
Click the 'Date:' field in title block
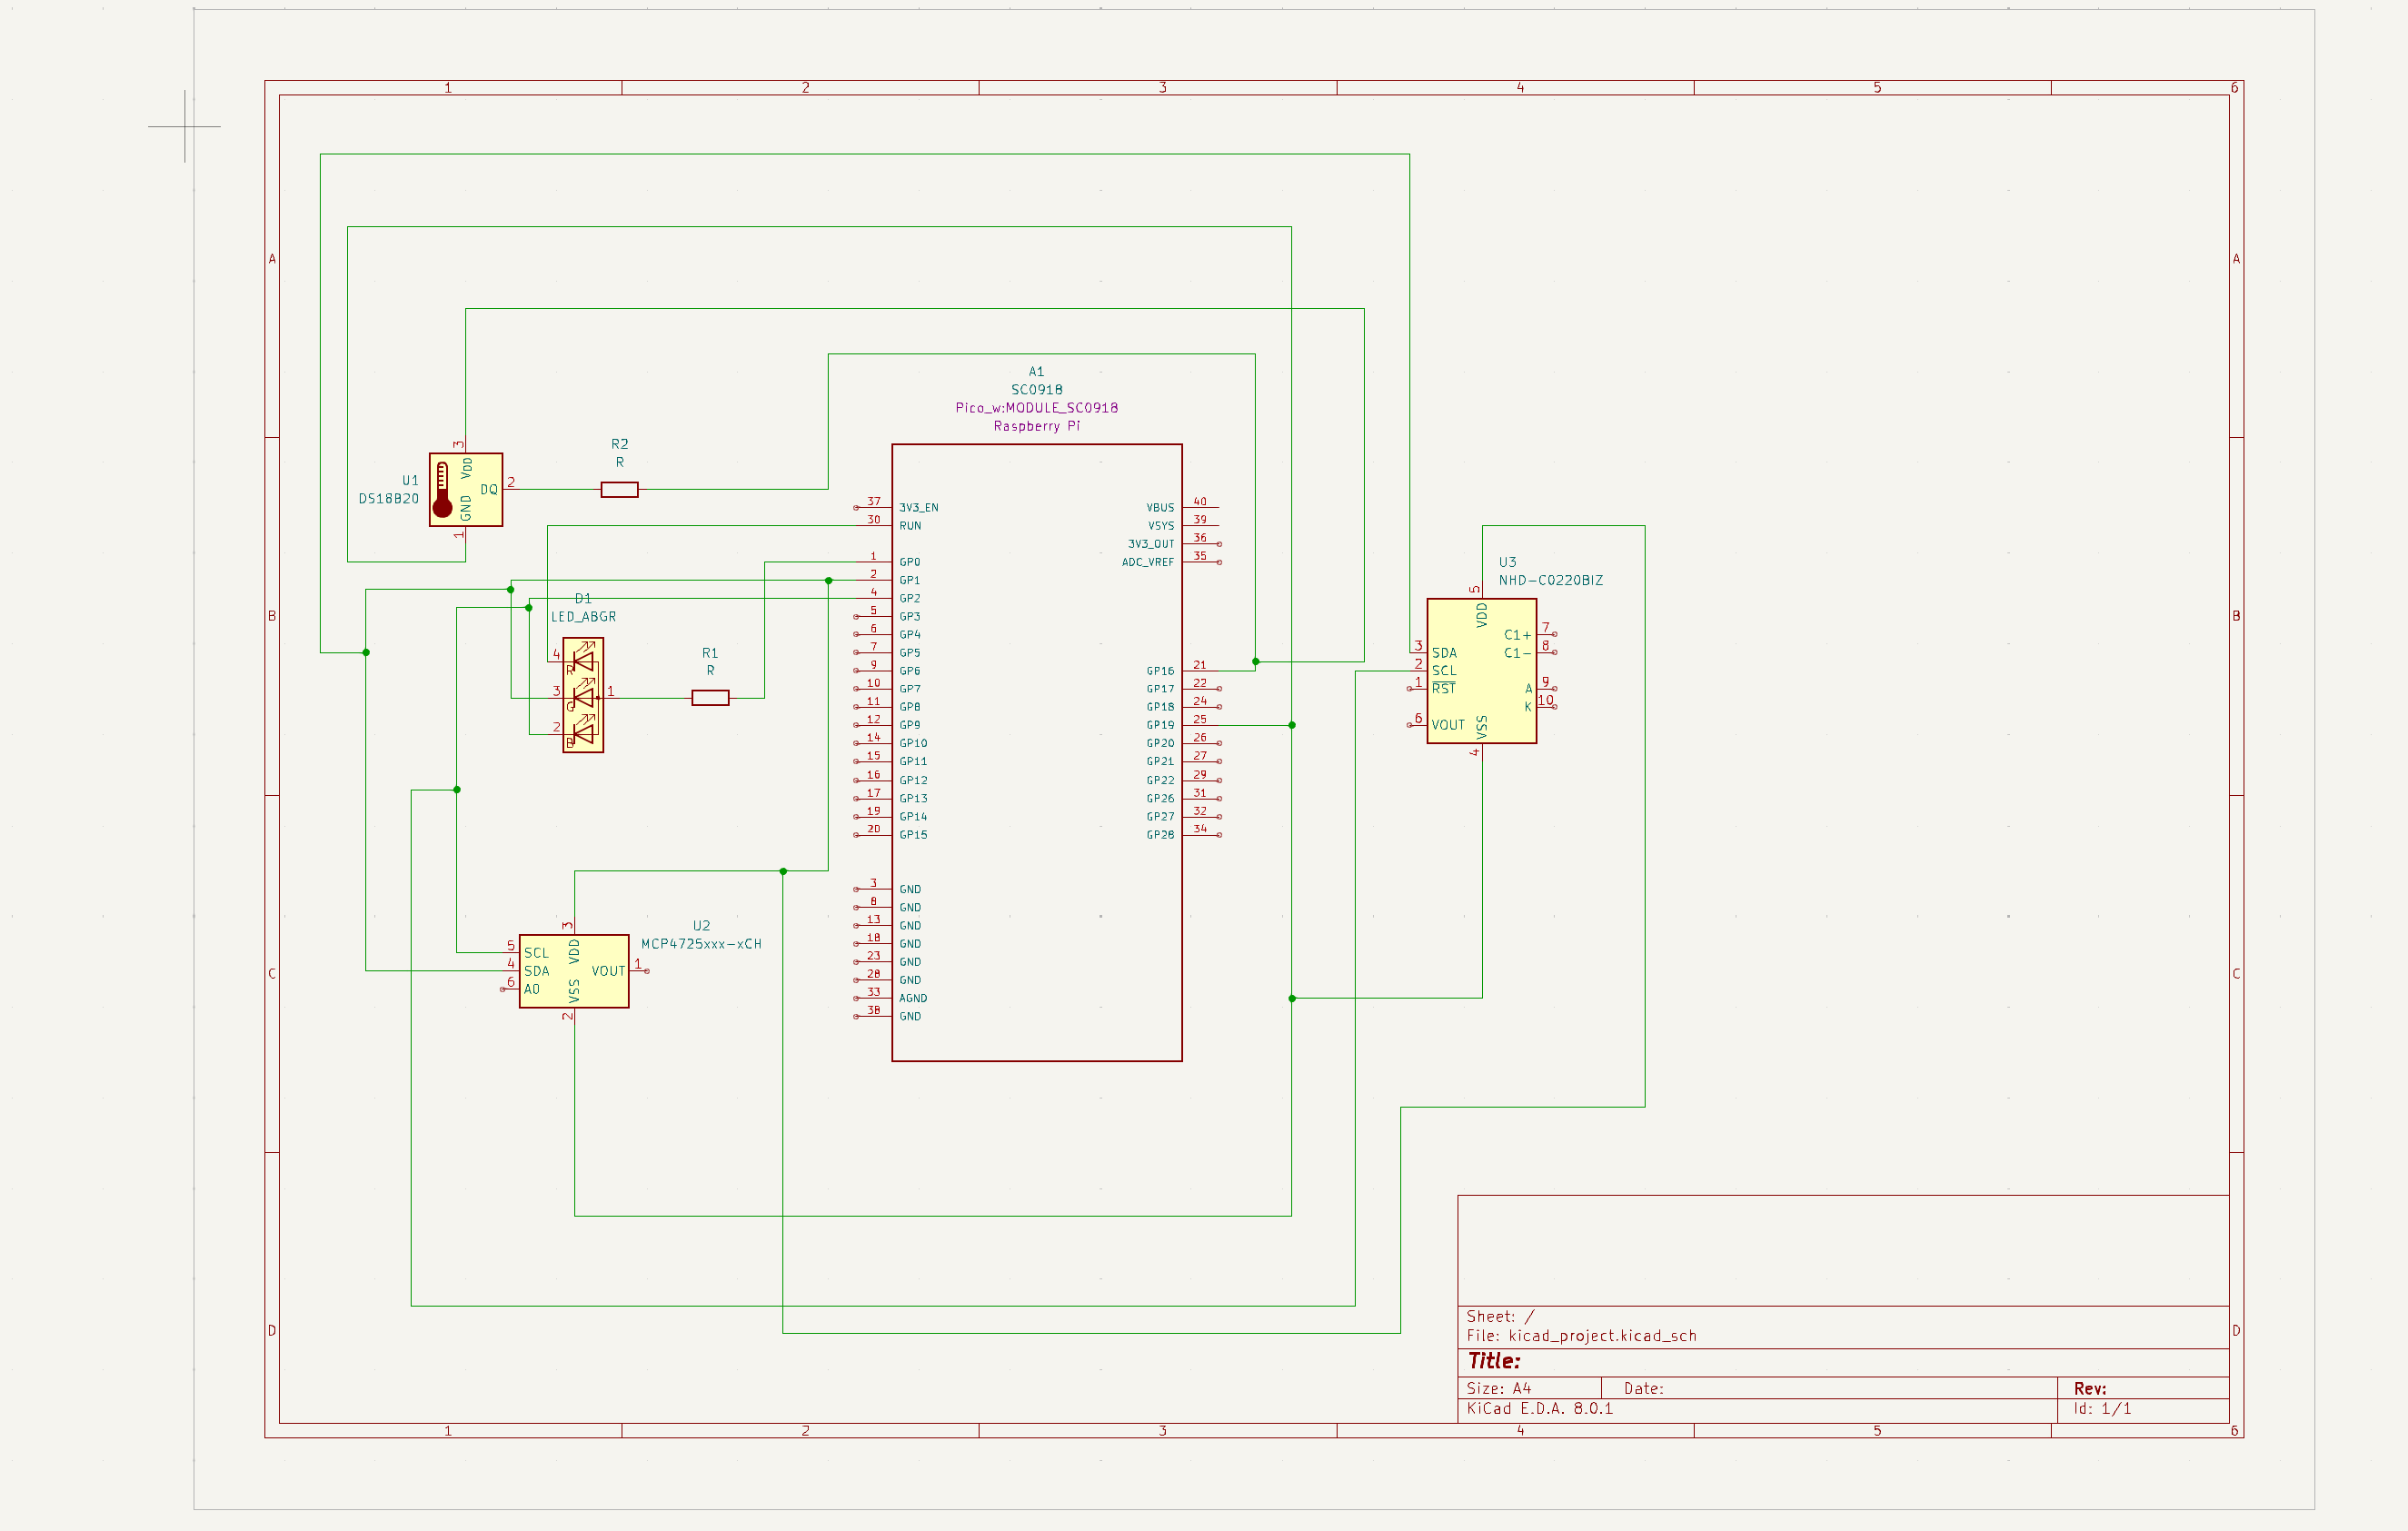(1644, 1388)
